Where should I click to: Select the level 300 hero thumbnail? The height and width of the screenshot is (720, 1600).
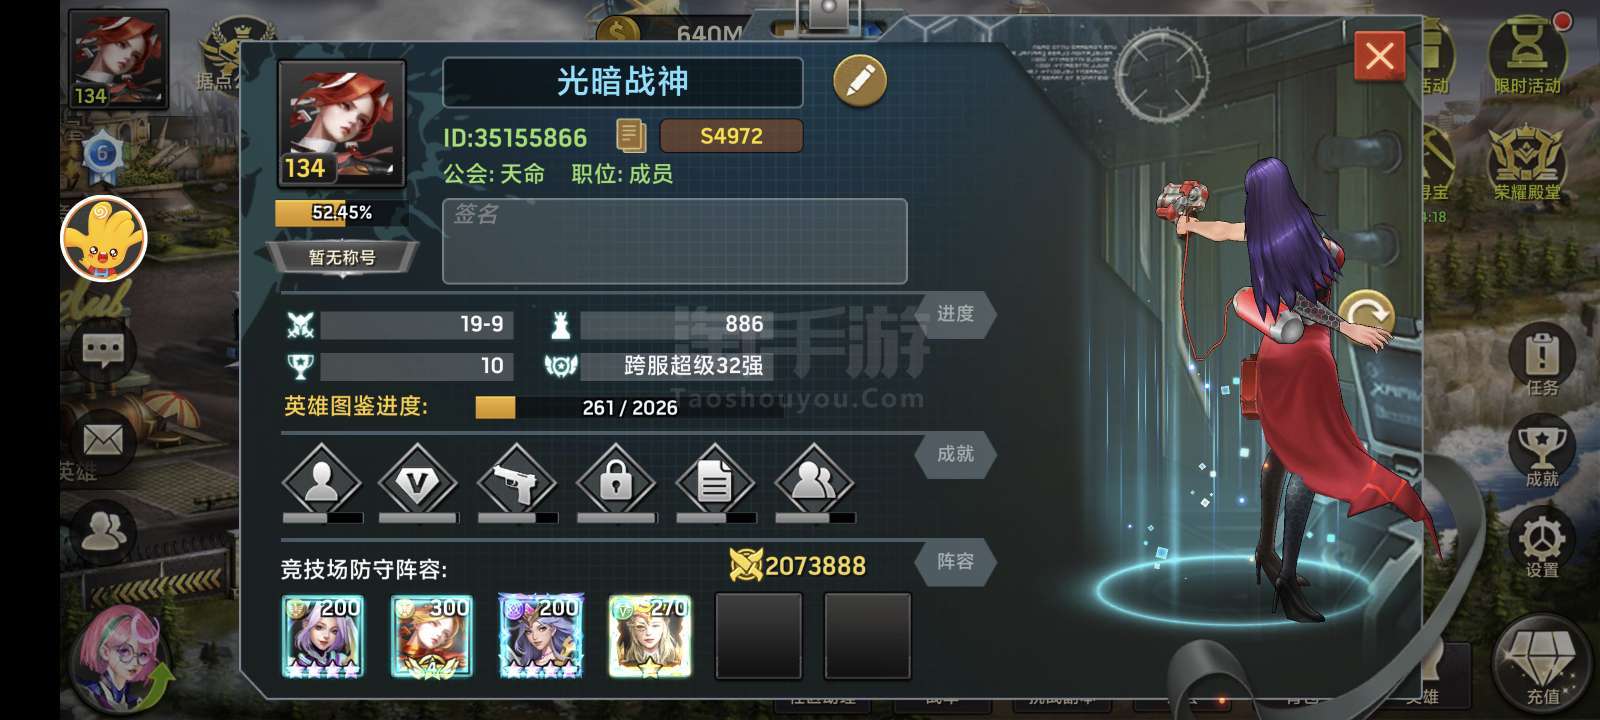click(x=431, y=636)
